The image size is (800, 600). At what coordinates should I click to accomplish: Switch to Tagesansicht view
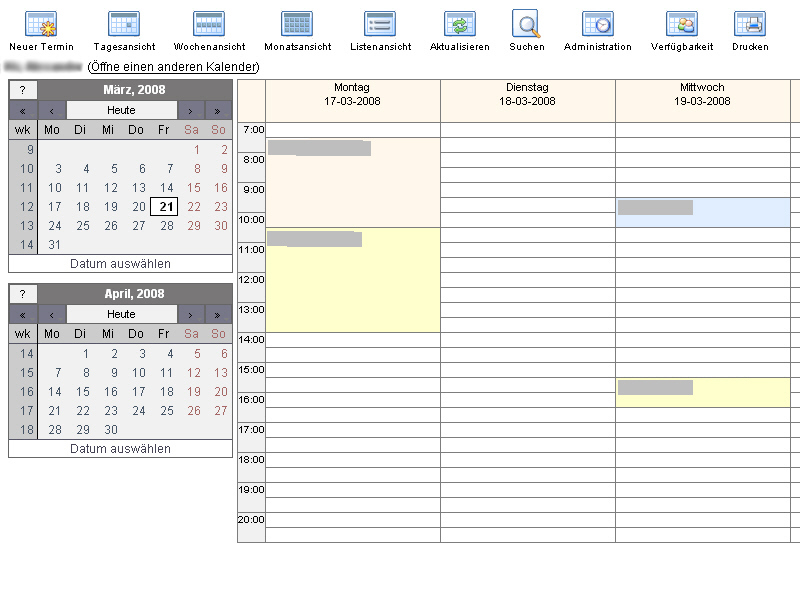(124, 24)
